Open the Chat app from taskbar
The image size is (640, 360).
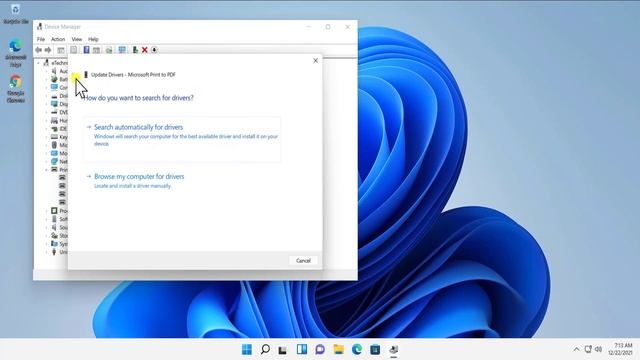[x=320, y=349]
